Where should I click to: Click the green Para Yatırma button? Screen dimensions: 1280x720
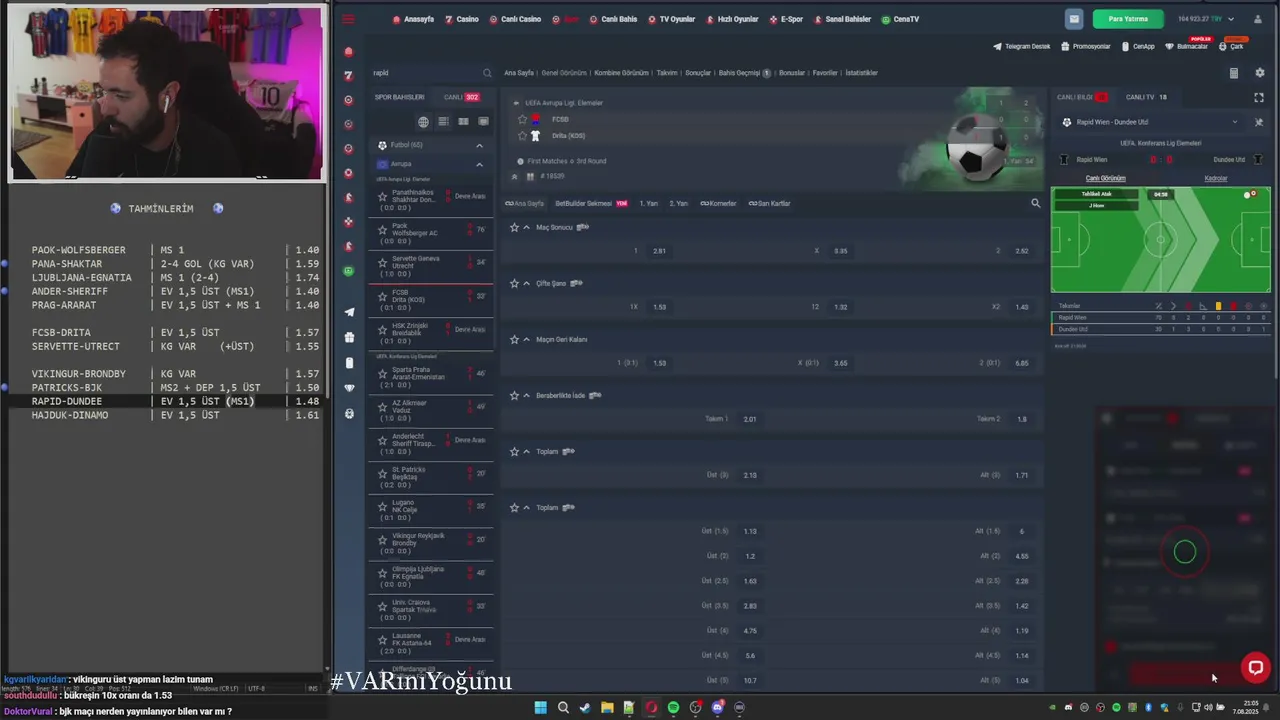1128,19
